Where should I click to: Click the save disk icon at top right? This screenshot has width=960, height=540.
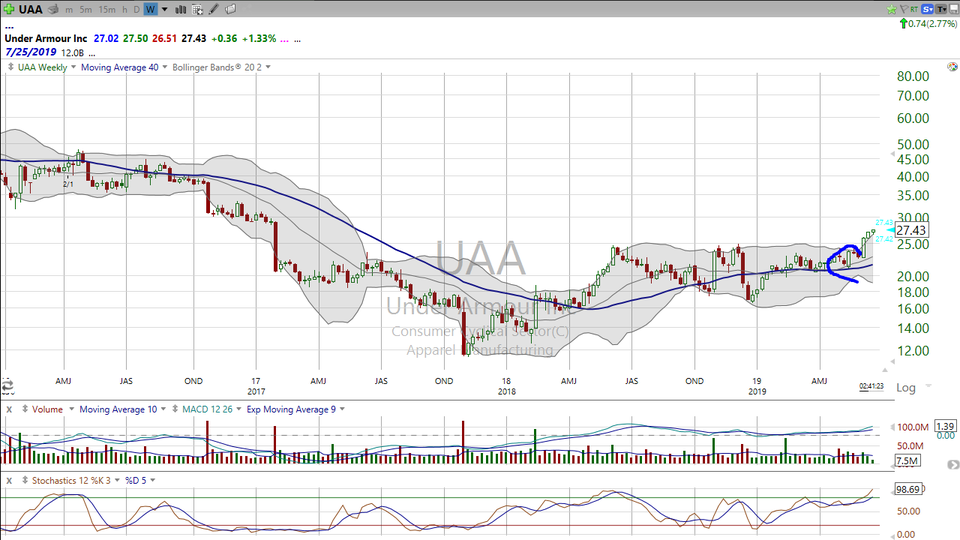(954, 9)
